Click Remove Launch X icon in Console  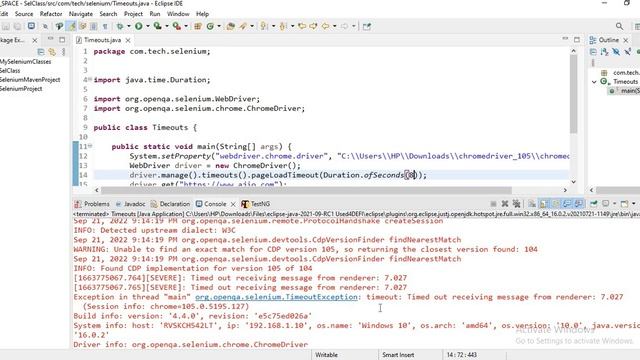tap(505, 203)
